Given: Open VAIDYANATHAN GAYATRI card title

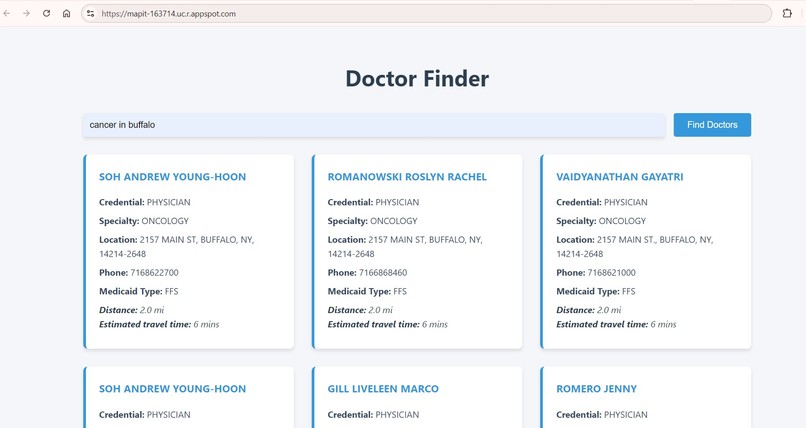Looking at the screenshot, I should [x=620, y=177].
